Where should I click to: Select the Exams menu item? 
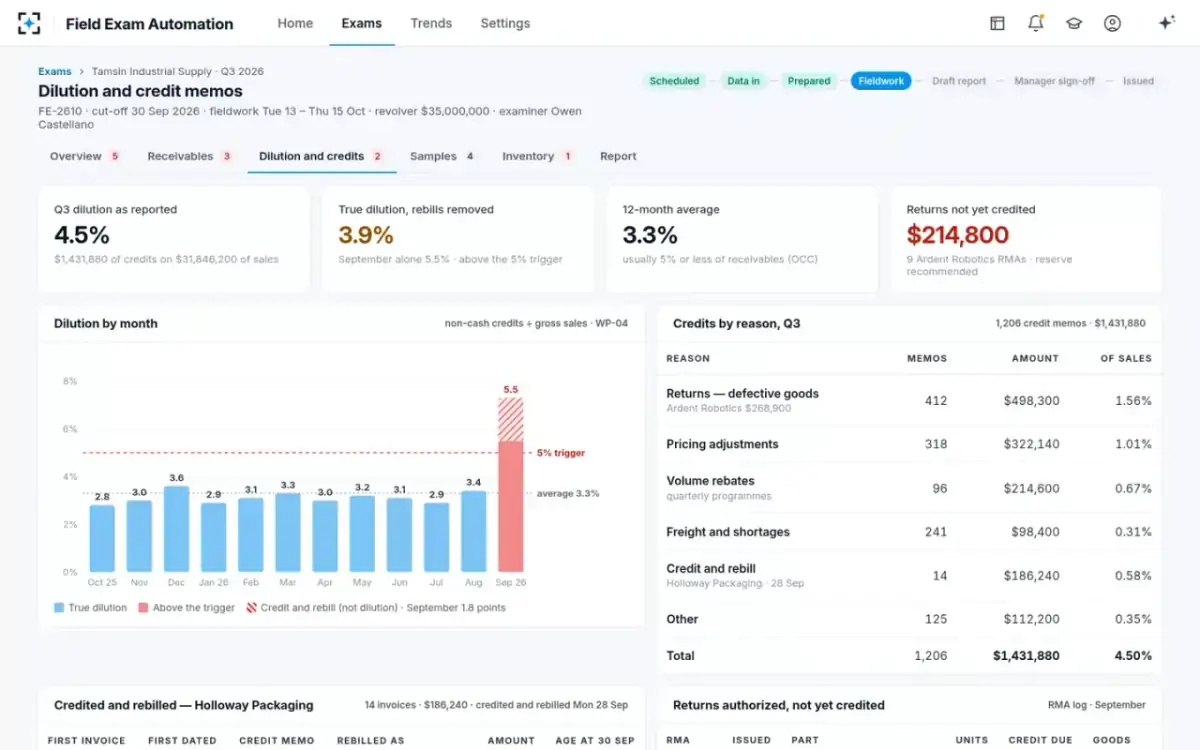[x=362, y=23]
